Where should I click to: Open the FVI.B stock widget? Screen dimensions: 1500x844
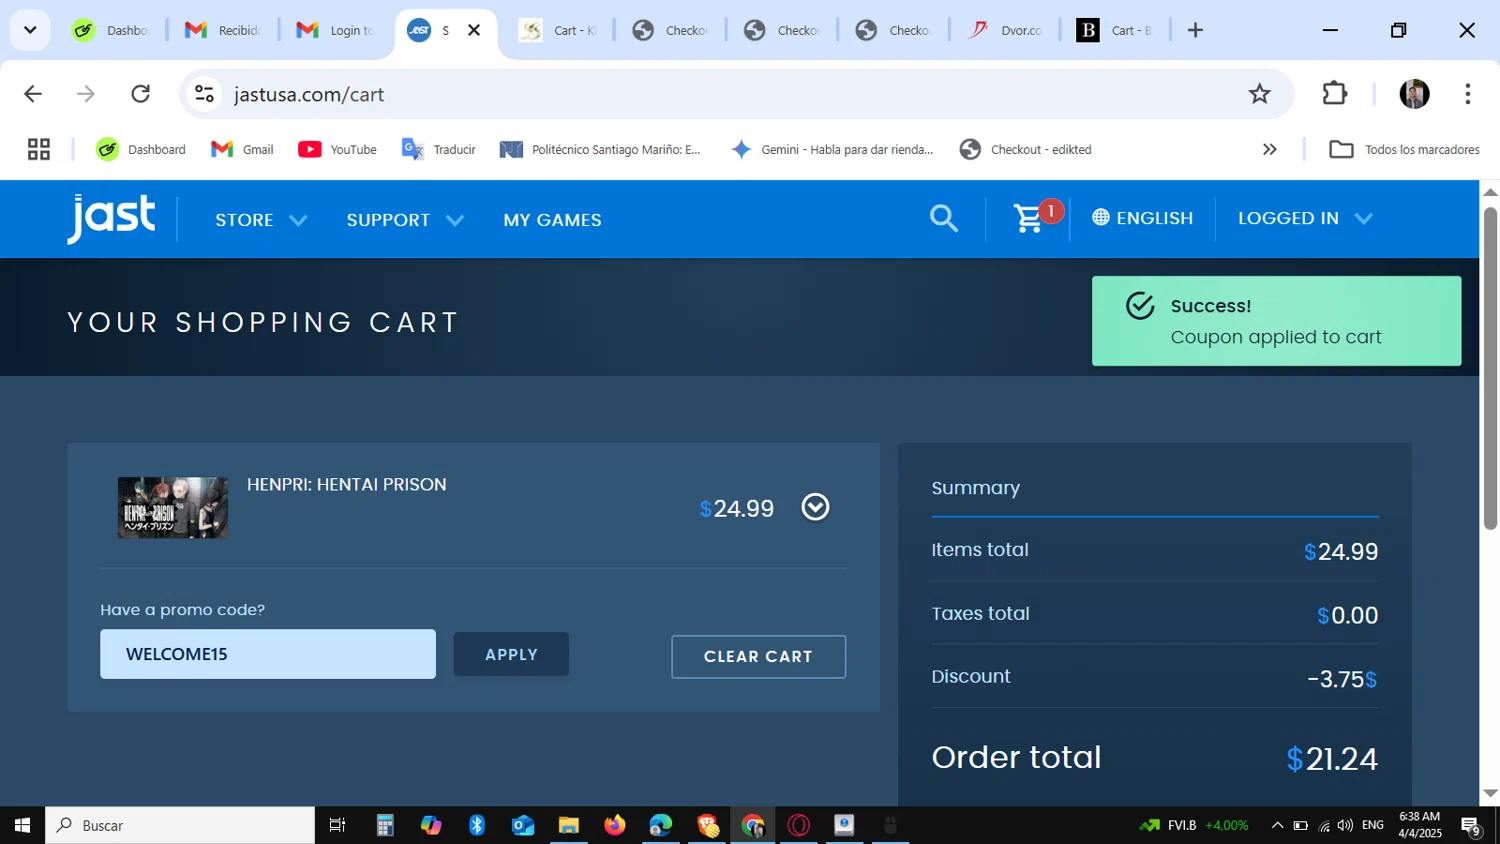(x=1194, y=825)
